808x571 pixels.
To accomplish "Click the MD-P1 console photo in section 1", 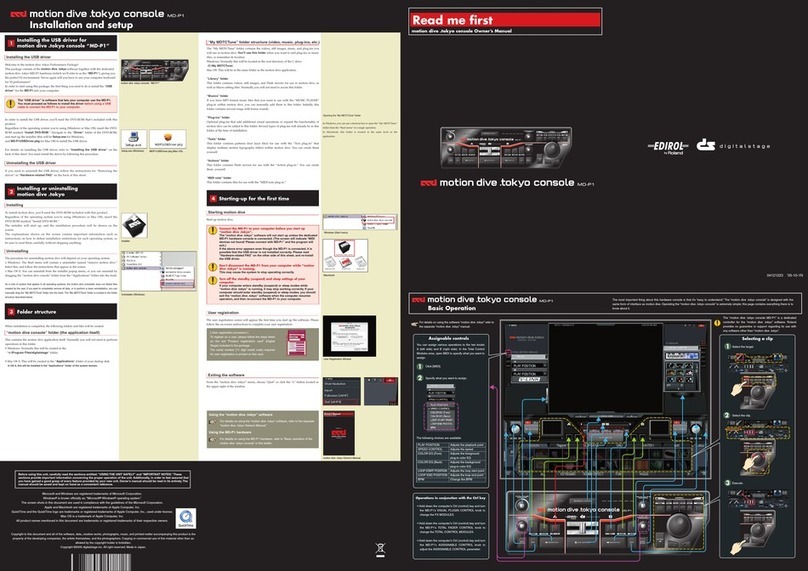I will point(155,70).
